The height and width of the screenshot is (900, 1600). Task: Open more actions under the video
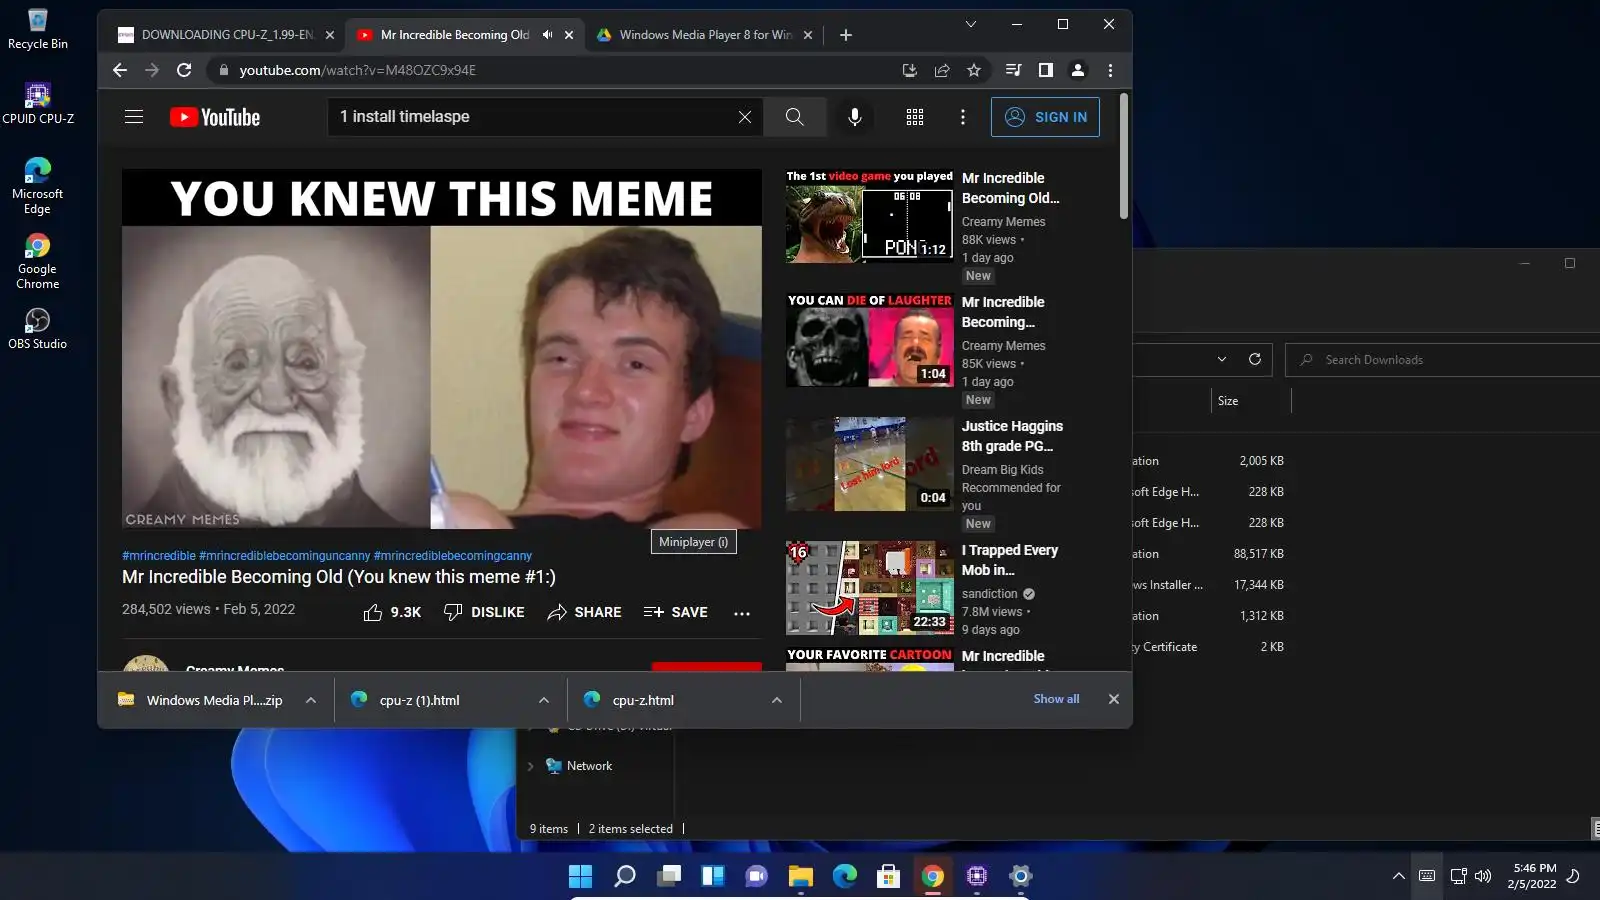pos(742,613)
